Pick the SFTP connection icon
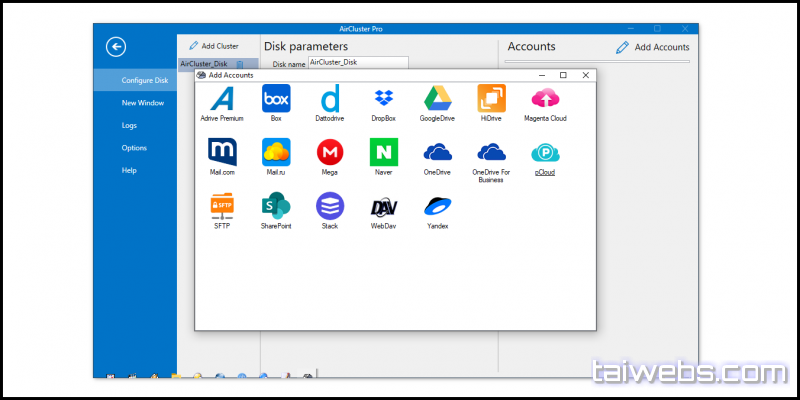This screenshot has height=400, width=800. [x=221, y=206]
